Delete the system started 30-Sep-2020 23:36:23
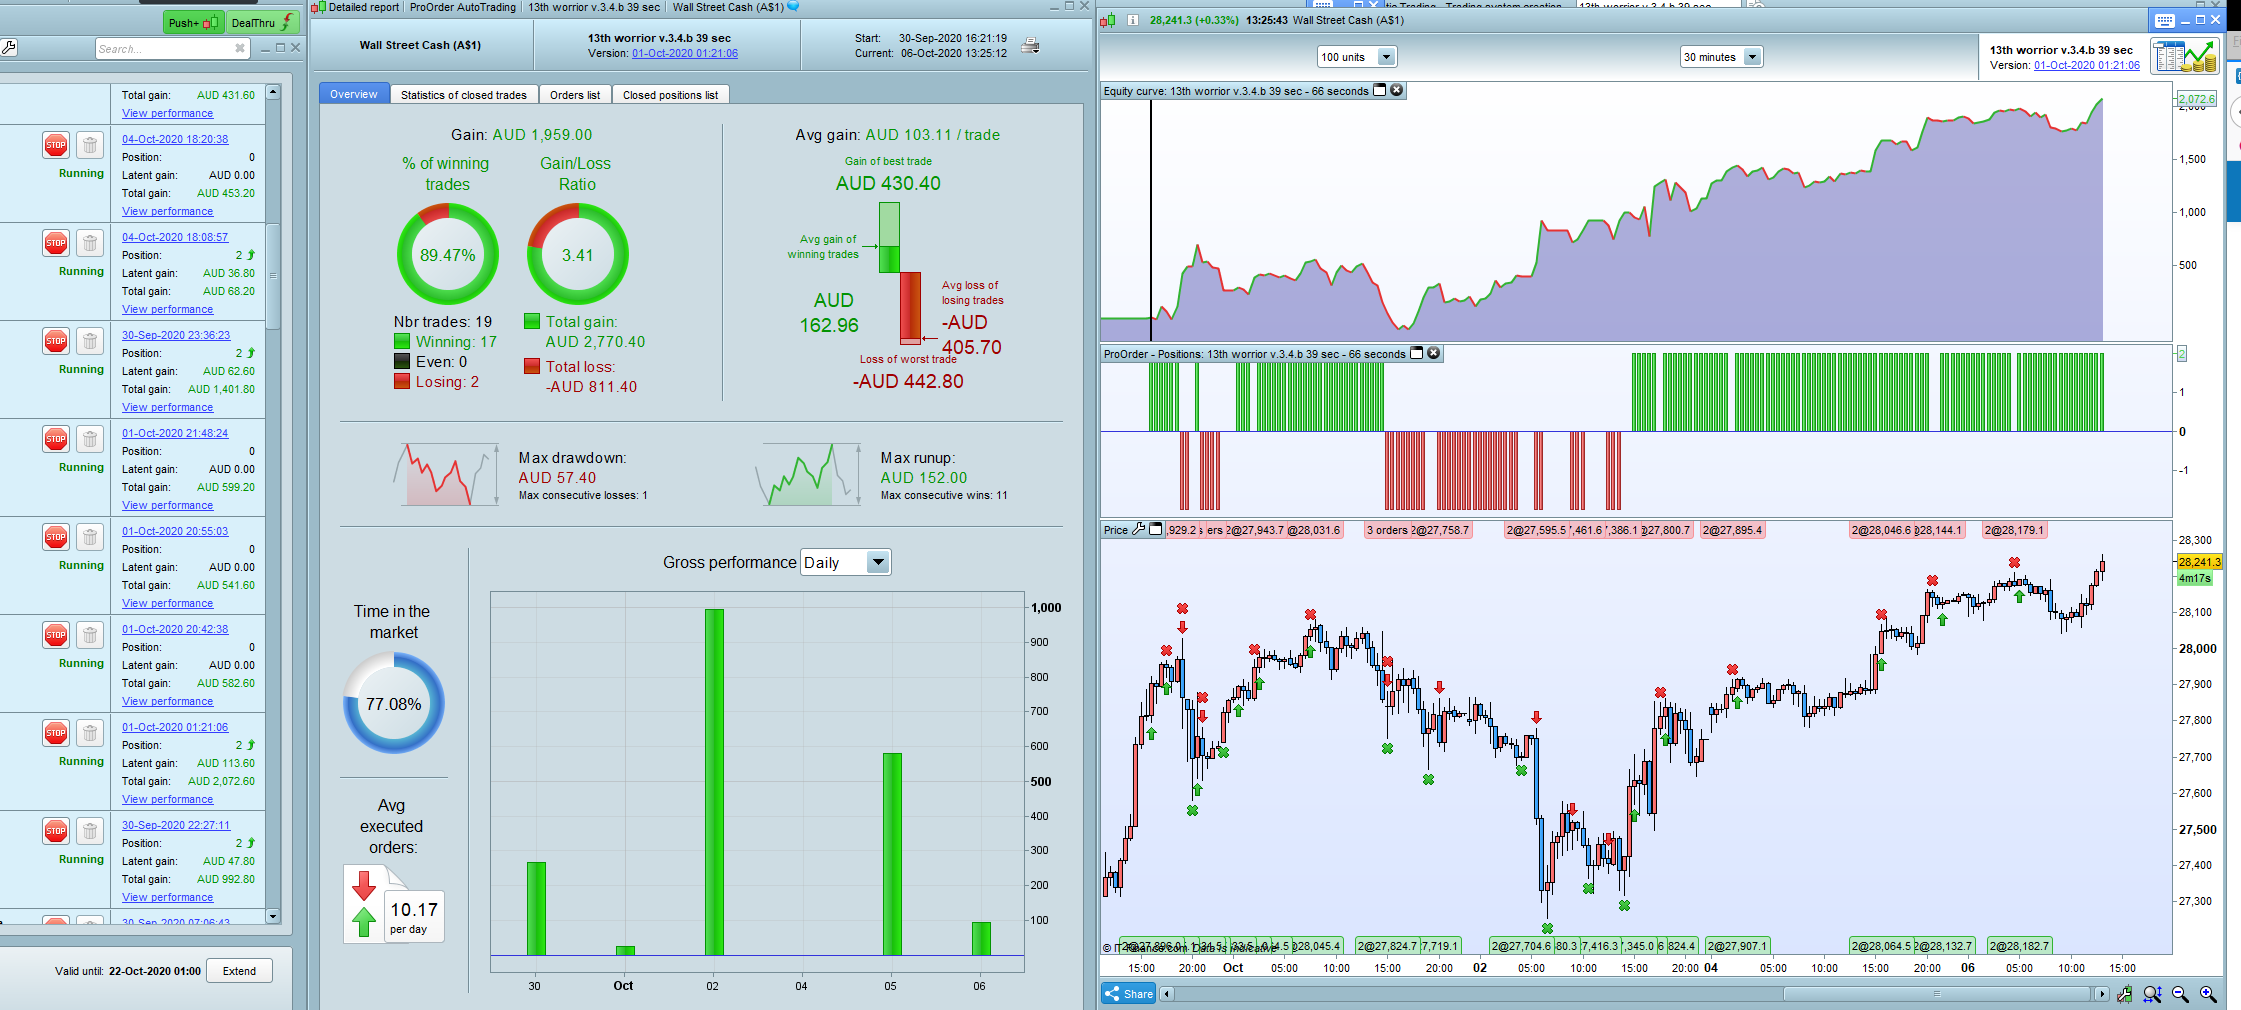2241x1010 pixels. [x=90, y=341]
